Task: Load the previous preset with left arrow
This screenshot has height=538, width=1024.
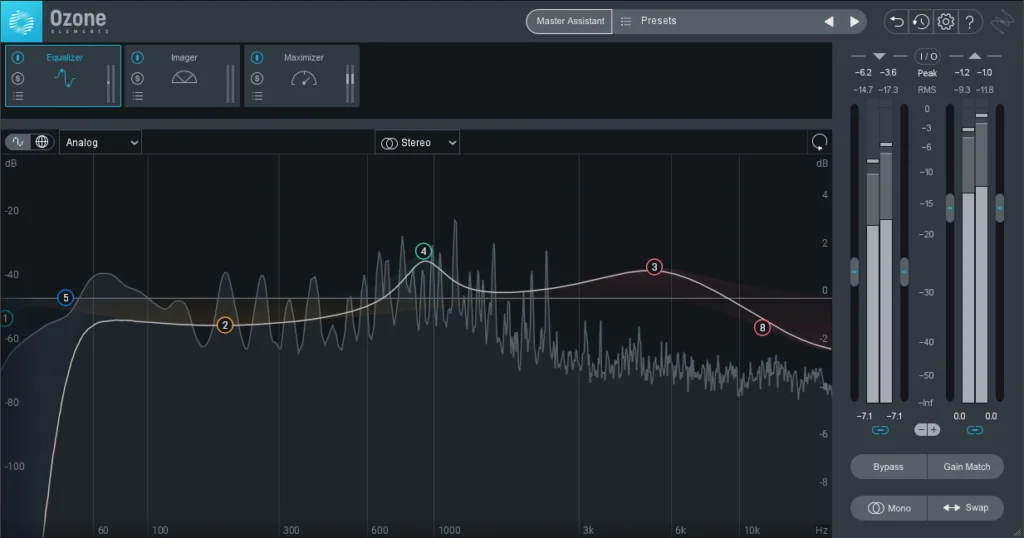Action: click(x=829, y=22)
